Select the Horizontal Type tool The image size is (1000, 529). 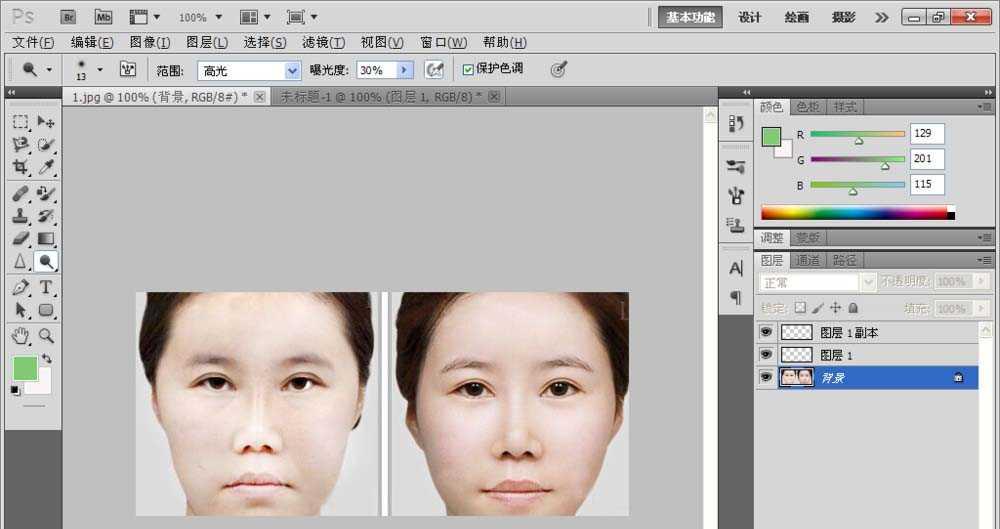[x=45, y=287]
